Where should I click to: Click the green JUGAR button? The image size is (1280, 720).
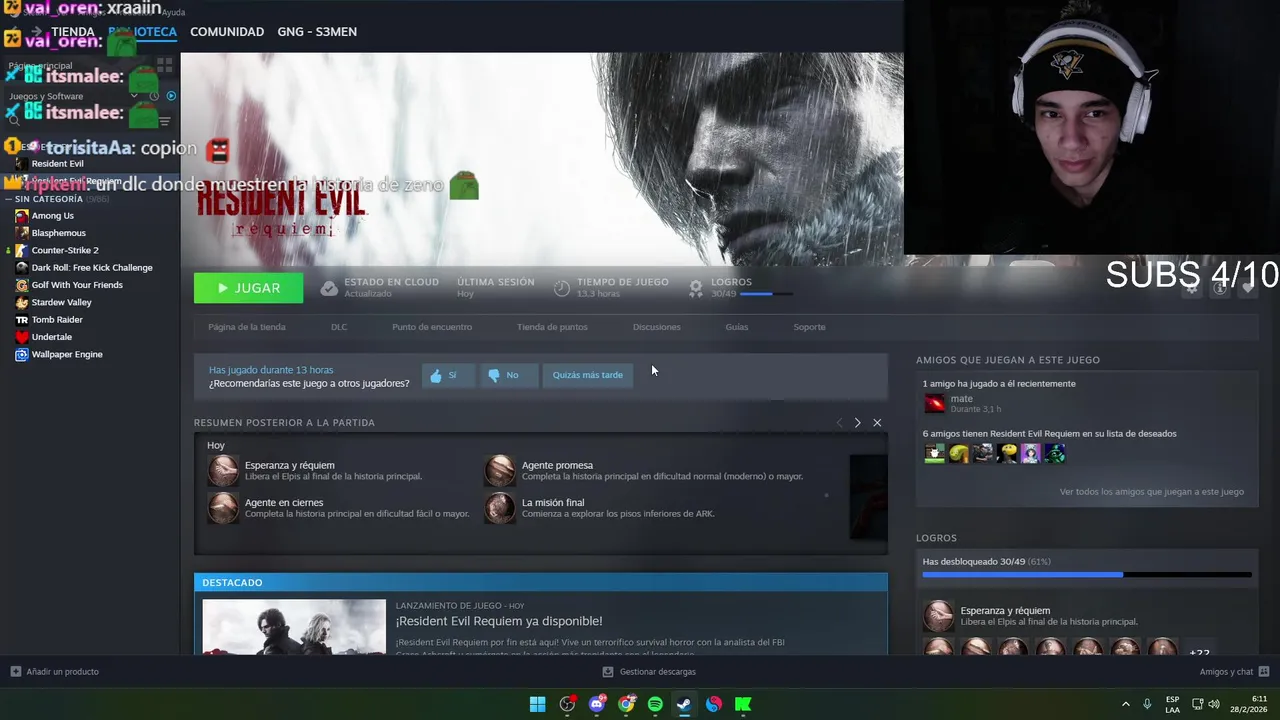click(248, 288)
